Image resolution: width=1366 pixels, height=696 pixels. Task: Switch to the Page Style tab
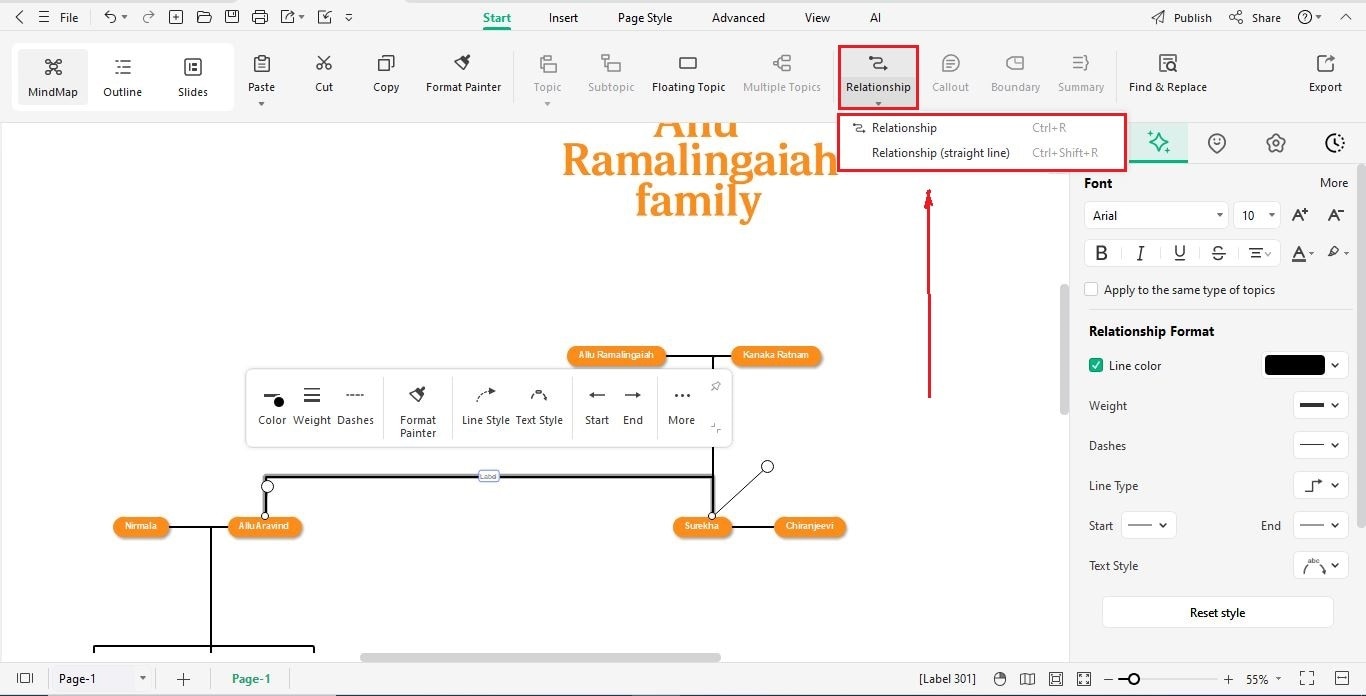(x=645, y=18)
